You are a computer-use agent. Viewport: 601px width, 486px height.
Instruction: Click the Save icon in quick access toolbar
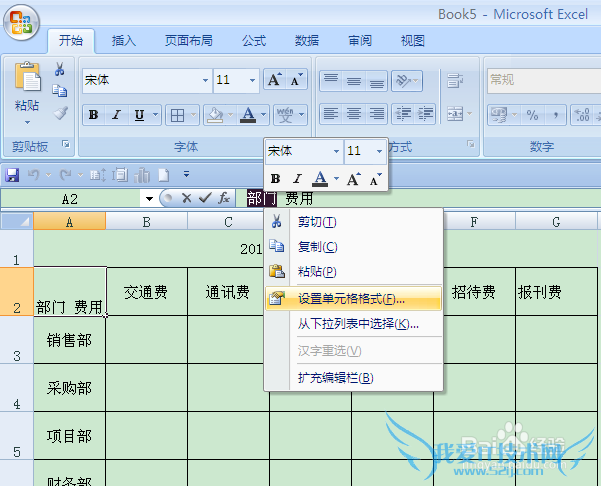coord(13,174)
